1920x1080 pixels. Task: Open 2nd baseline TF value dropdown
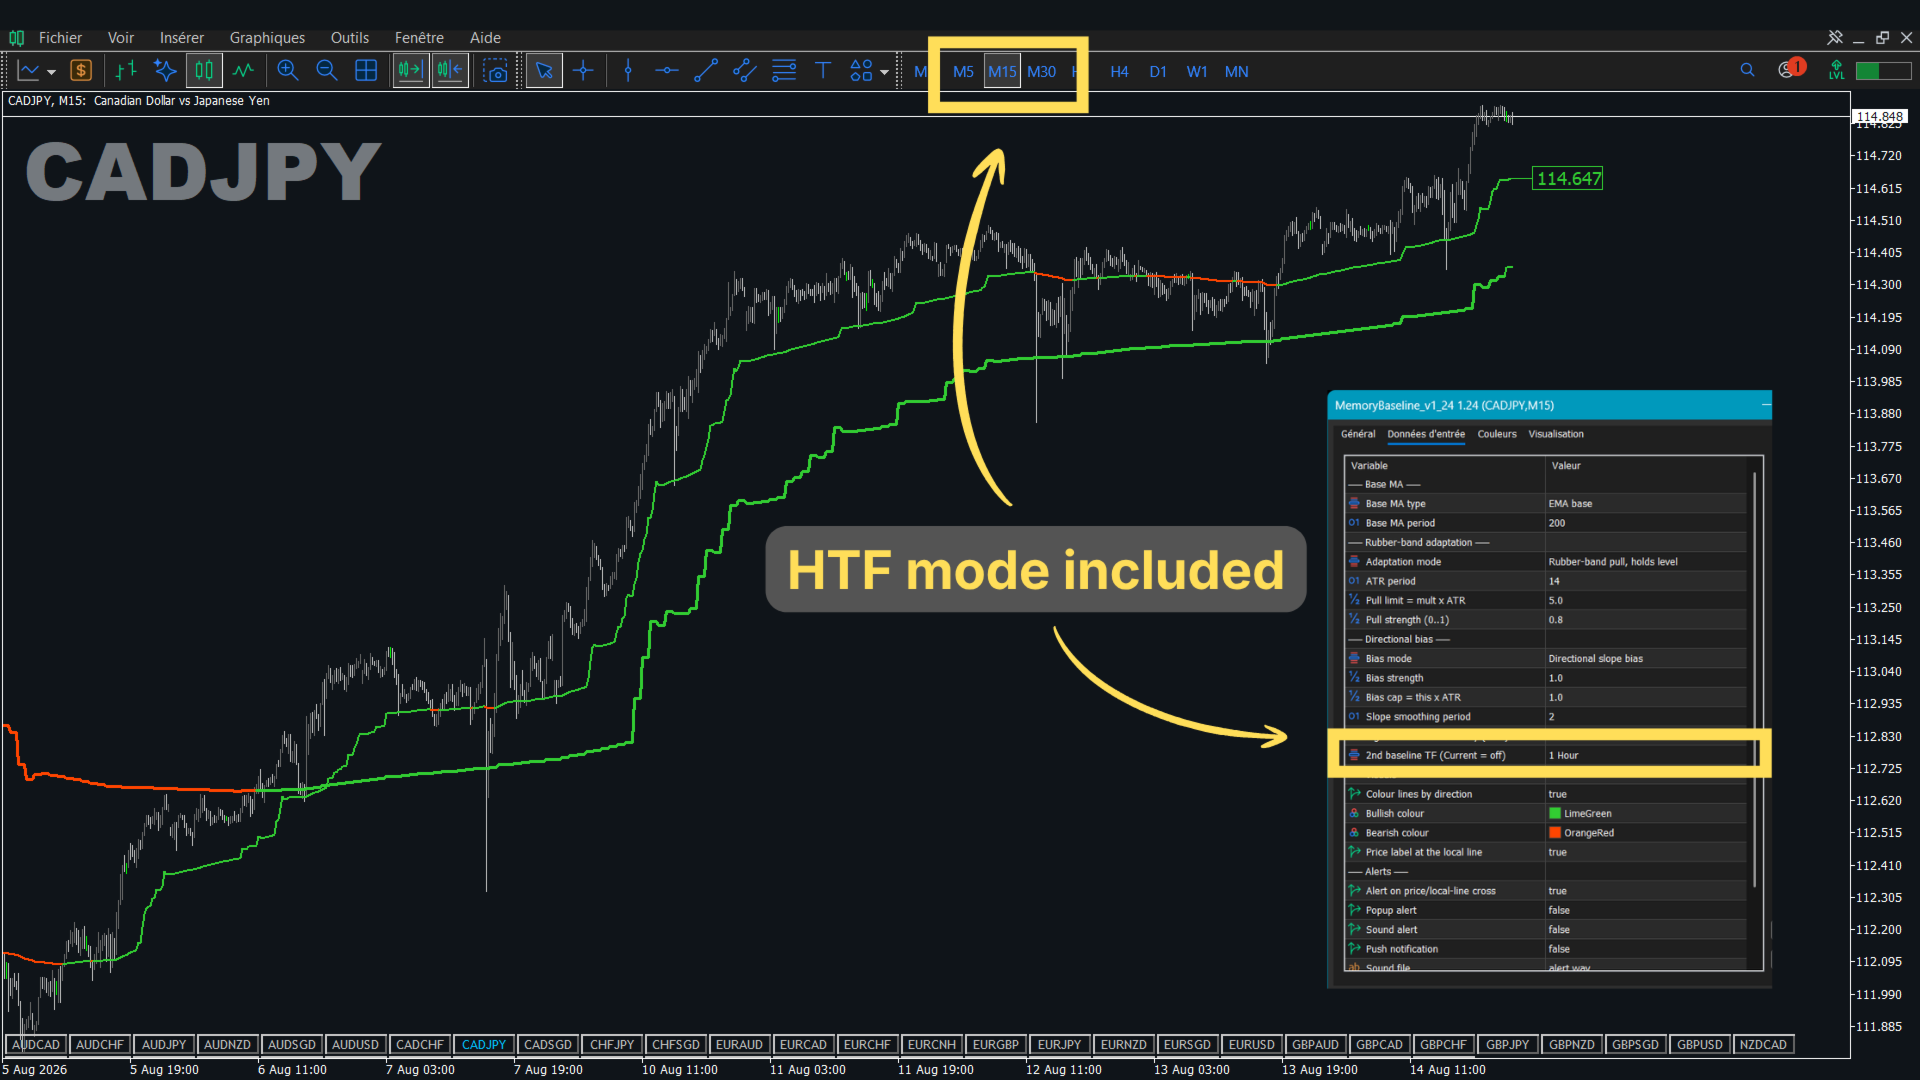coord(1645,755)
